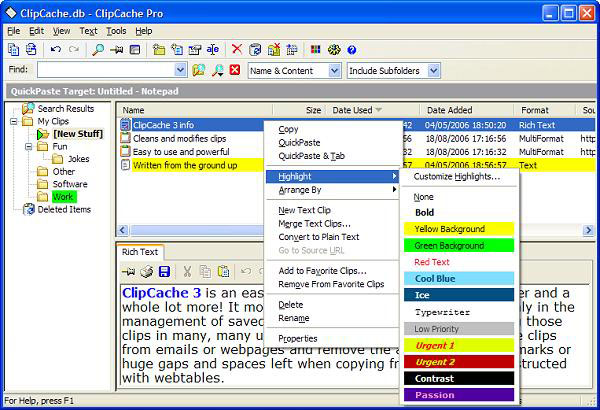
Task: Undo the last action
Action: click(x=56, y=49)
